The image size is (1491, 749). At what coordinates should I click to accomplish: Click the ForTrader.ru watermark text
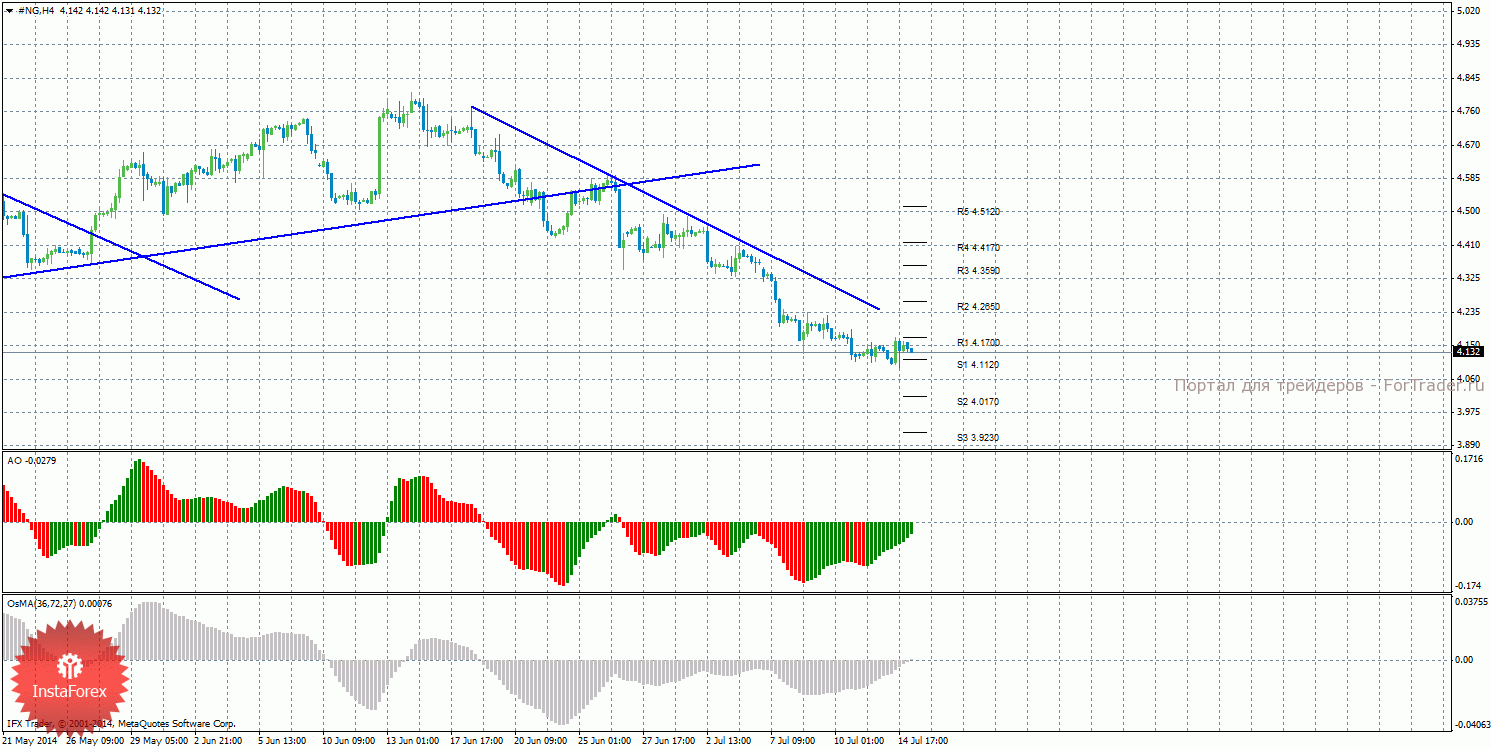(x=1328, y=386)
